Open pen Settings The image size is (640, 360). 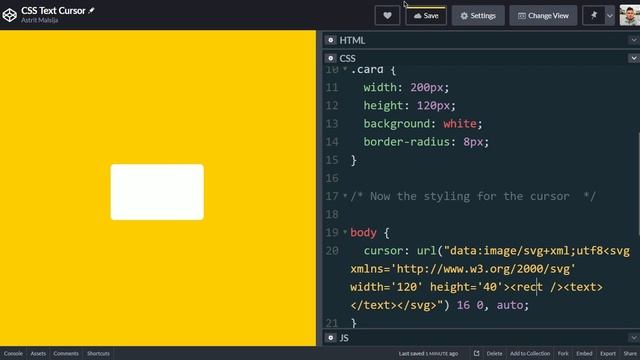click(478, 16)
